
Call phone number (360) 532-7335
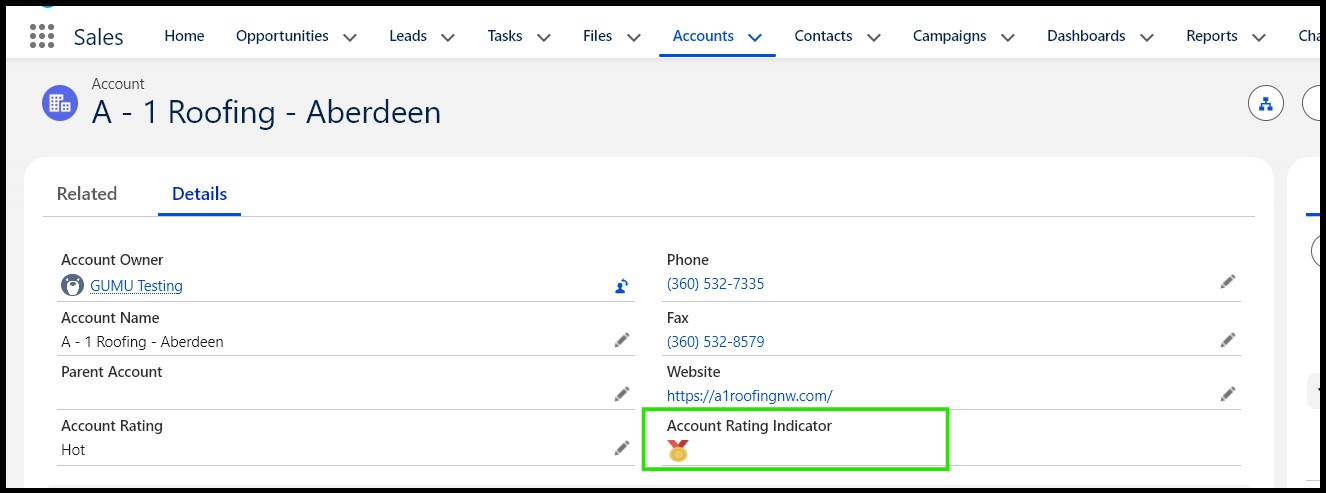coord(715,284)
